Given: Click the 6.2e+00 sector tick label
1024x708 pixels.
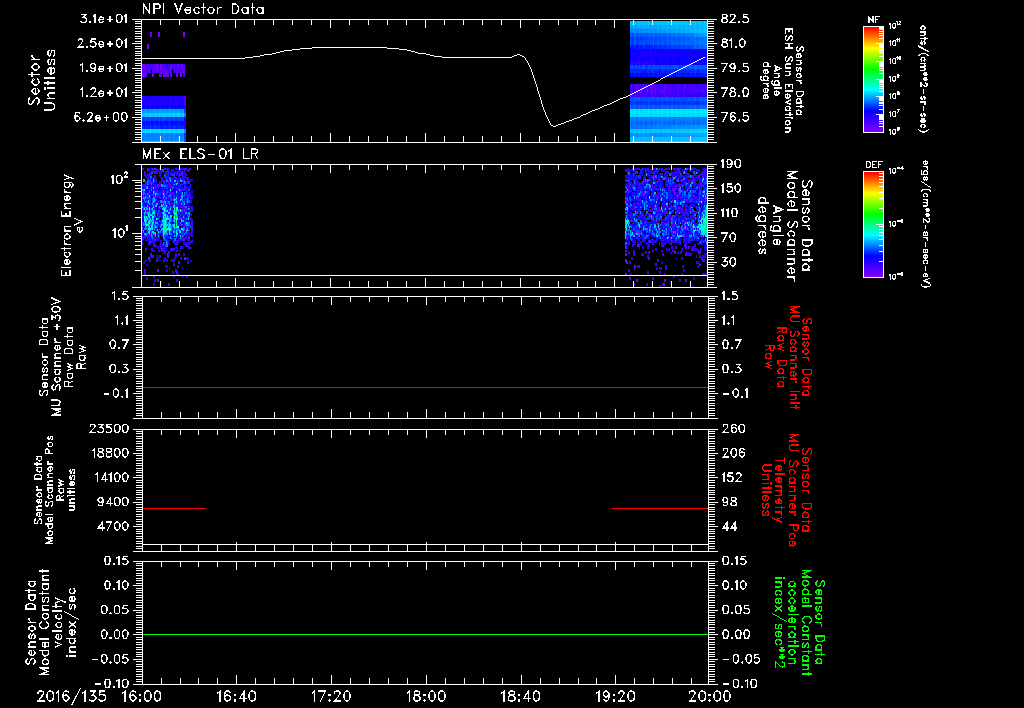Looking at the screenshot, I should (103, 118).
